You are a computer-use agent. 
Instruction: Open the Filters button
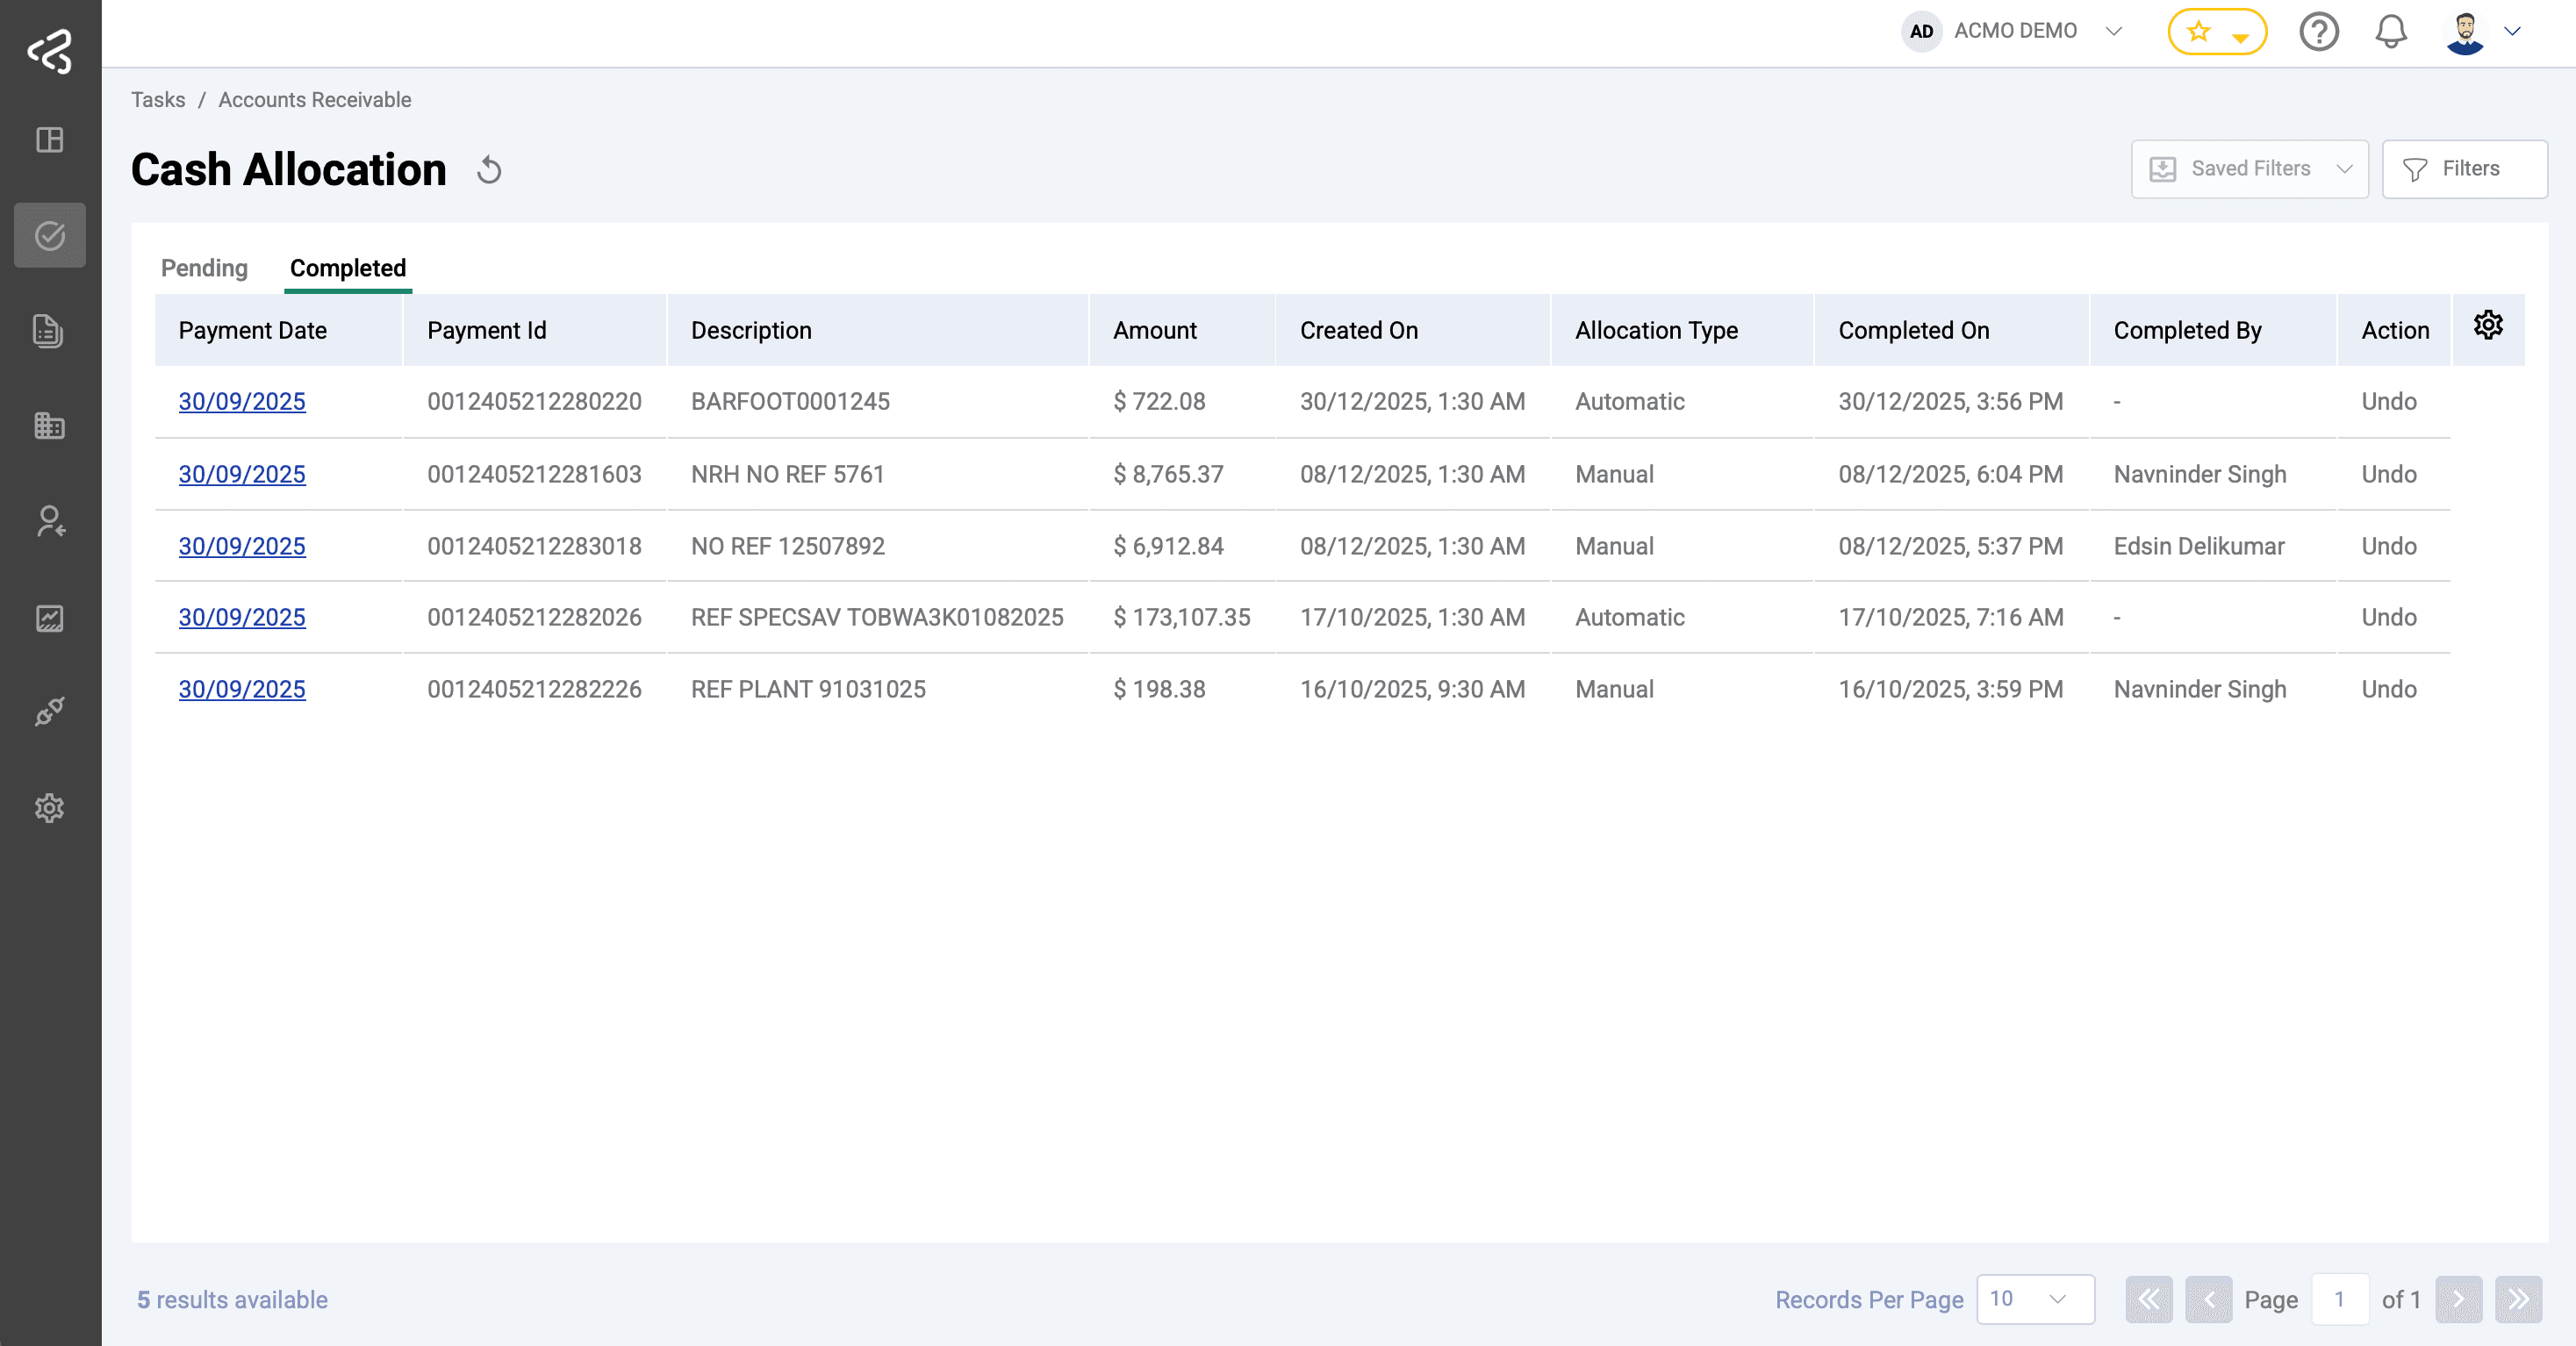click(x=2464, y=168)
